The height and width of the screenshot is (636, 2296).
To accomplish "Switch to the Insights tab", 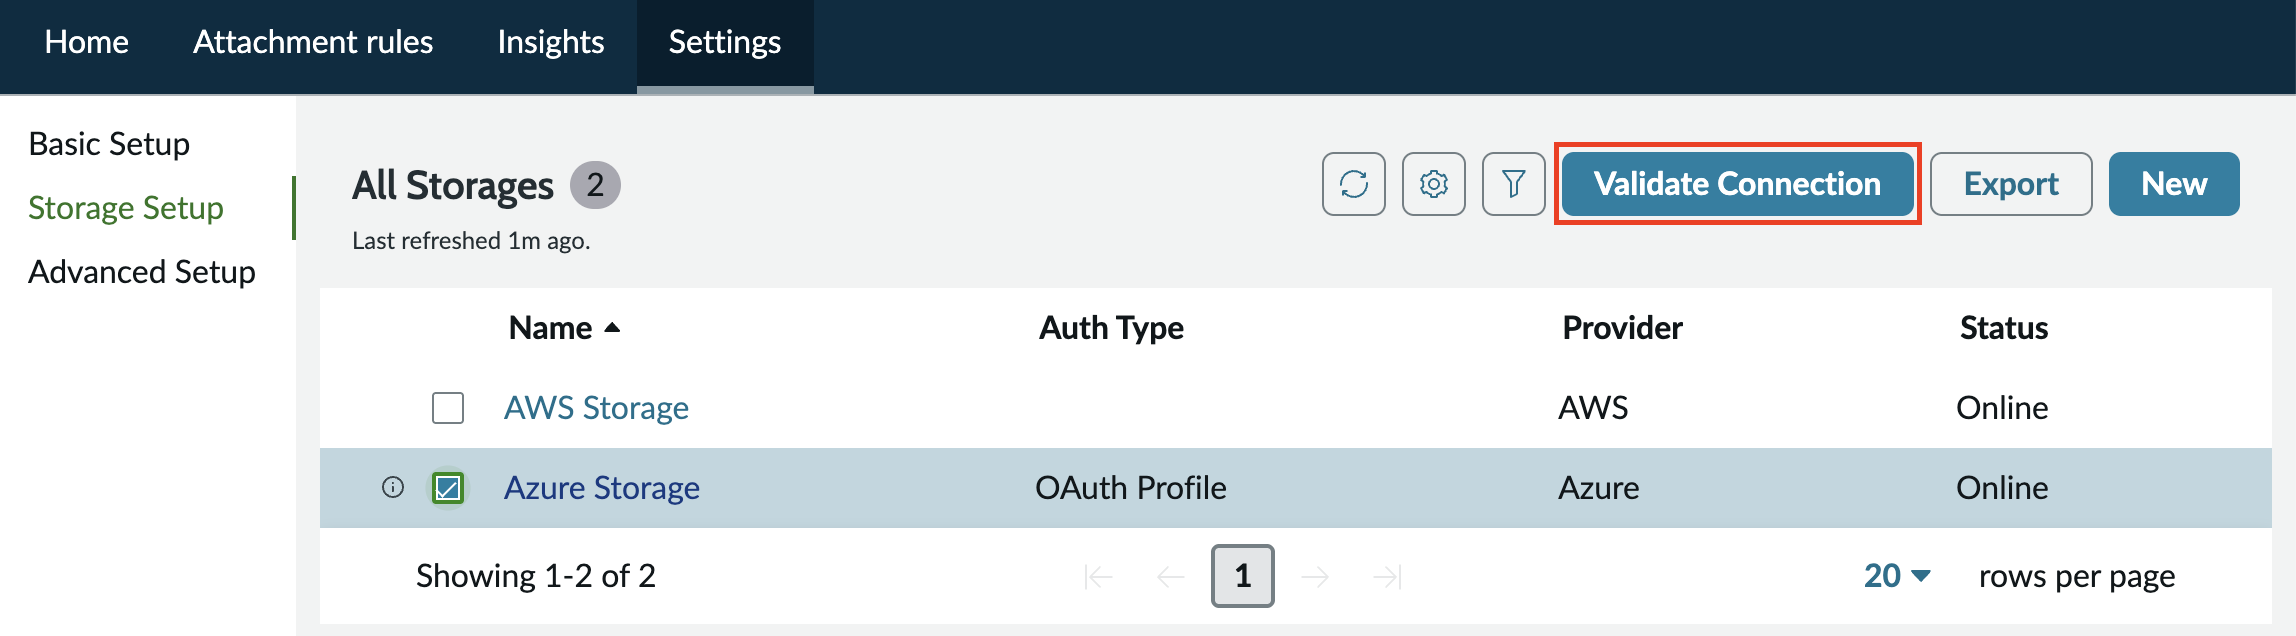I will [551, 42].
